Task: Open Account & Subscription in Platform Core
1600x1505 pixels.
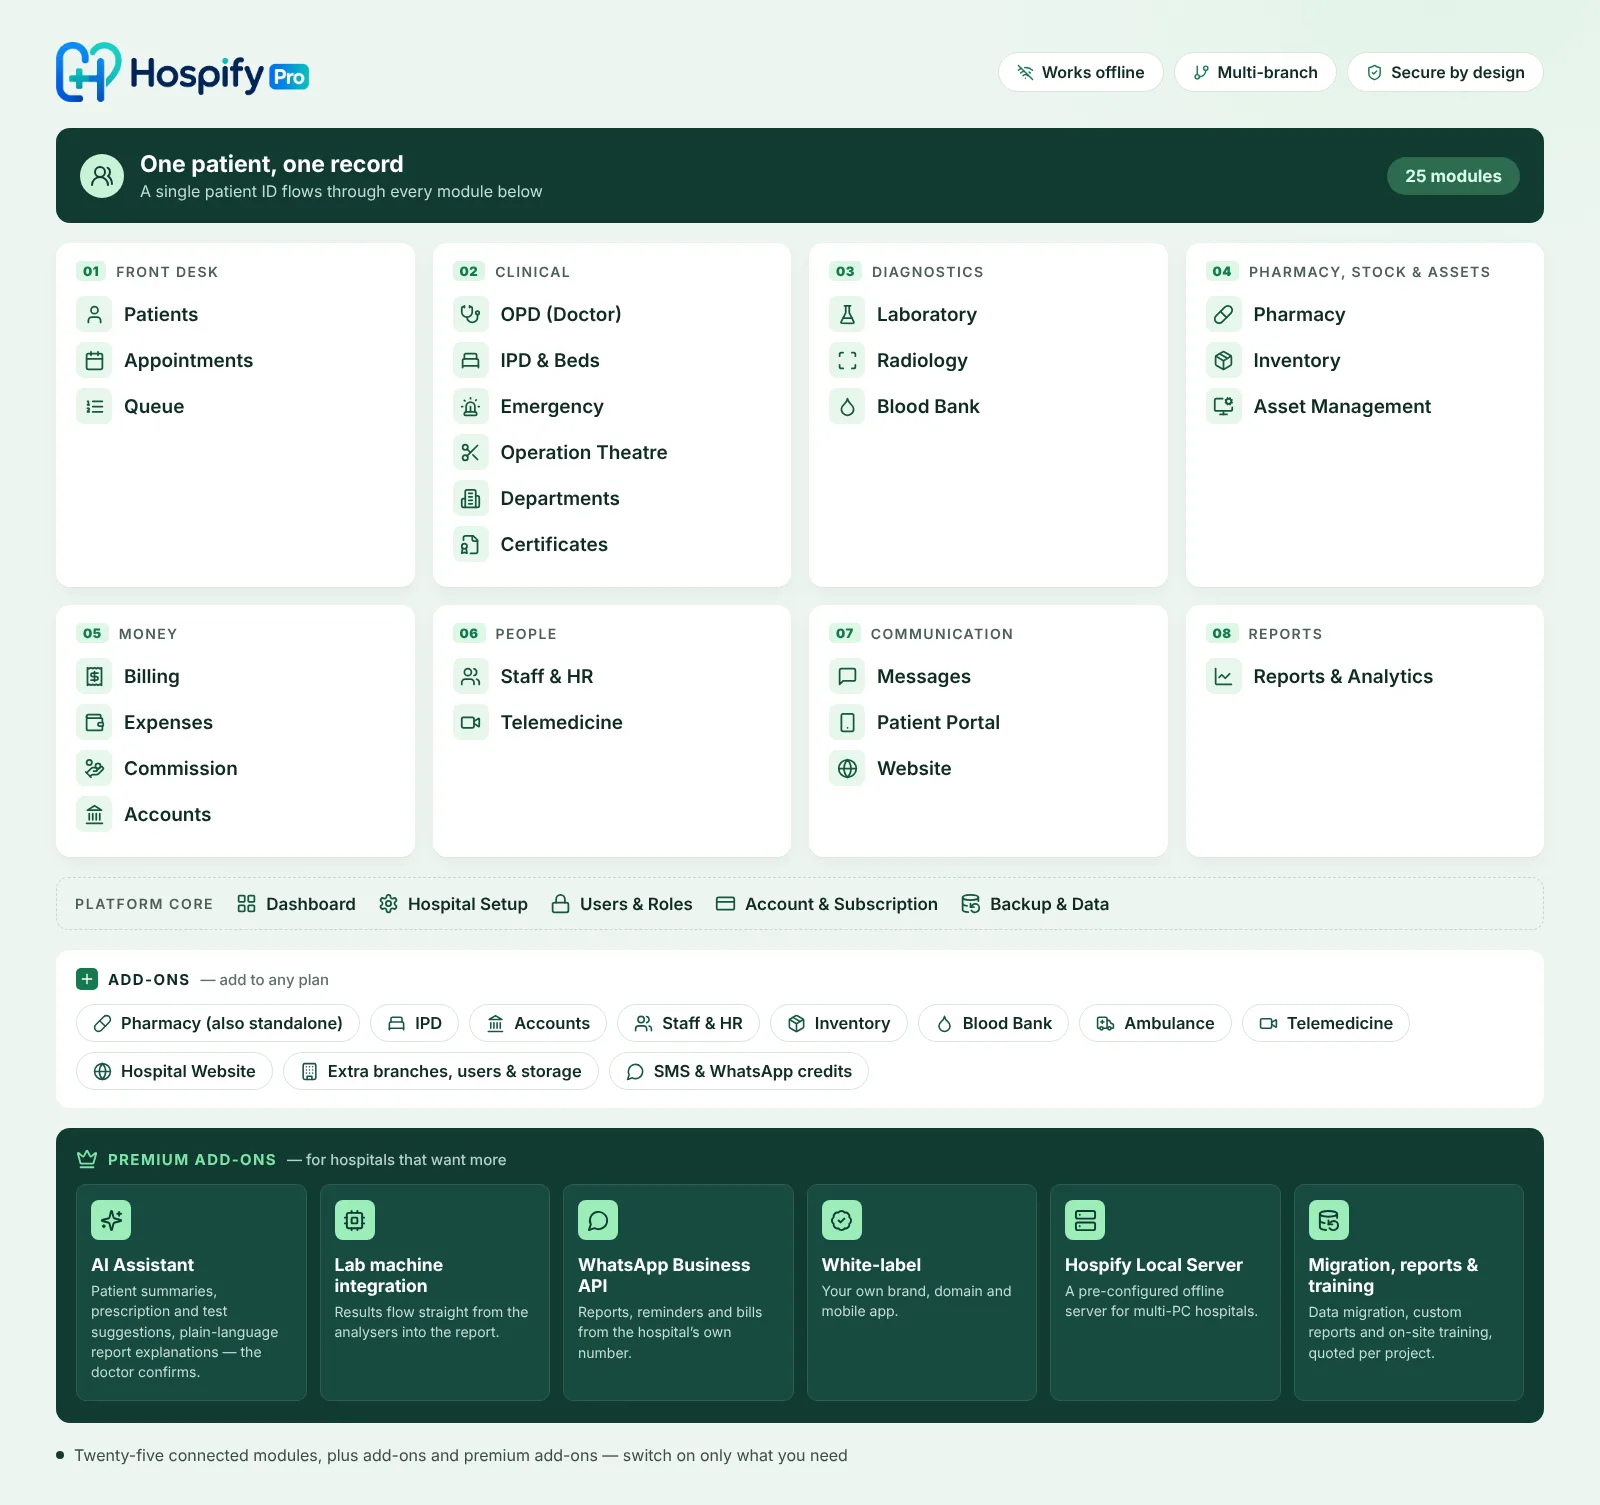Action: click(x=826, y=904)
